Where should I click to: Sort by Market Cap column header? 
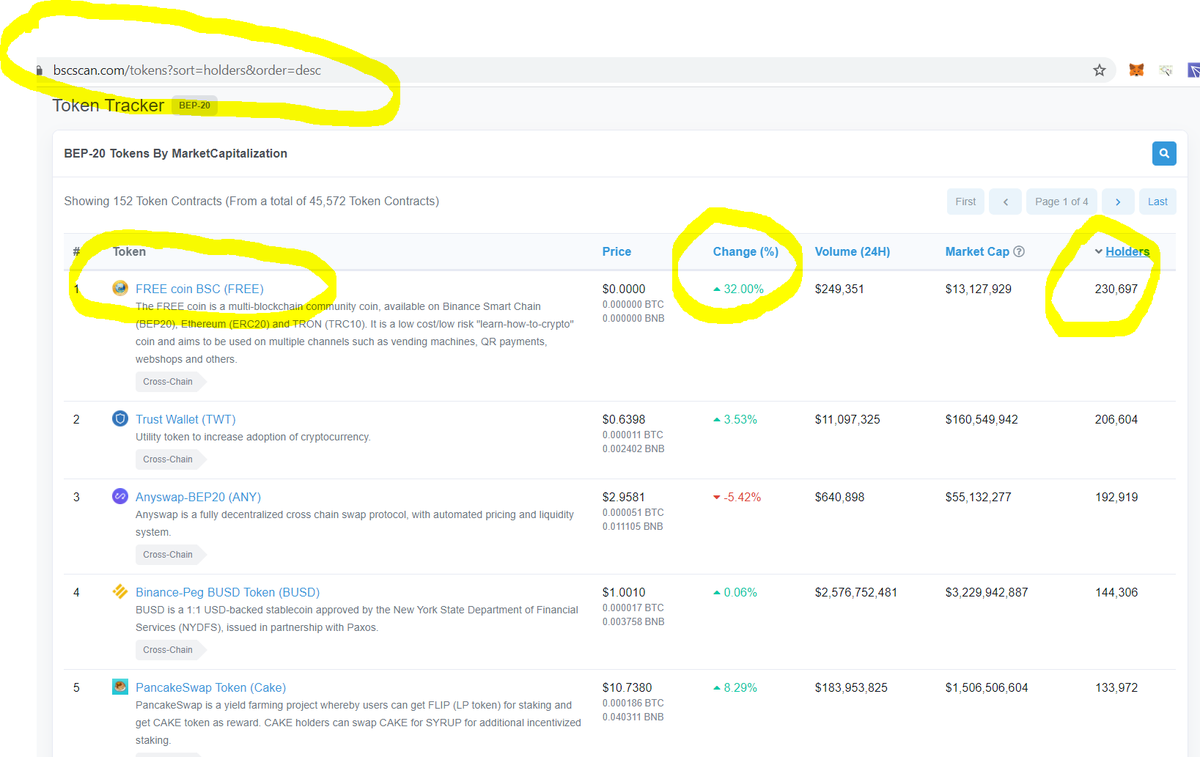pos(977,252)
